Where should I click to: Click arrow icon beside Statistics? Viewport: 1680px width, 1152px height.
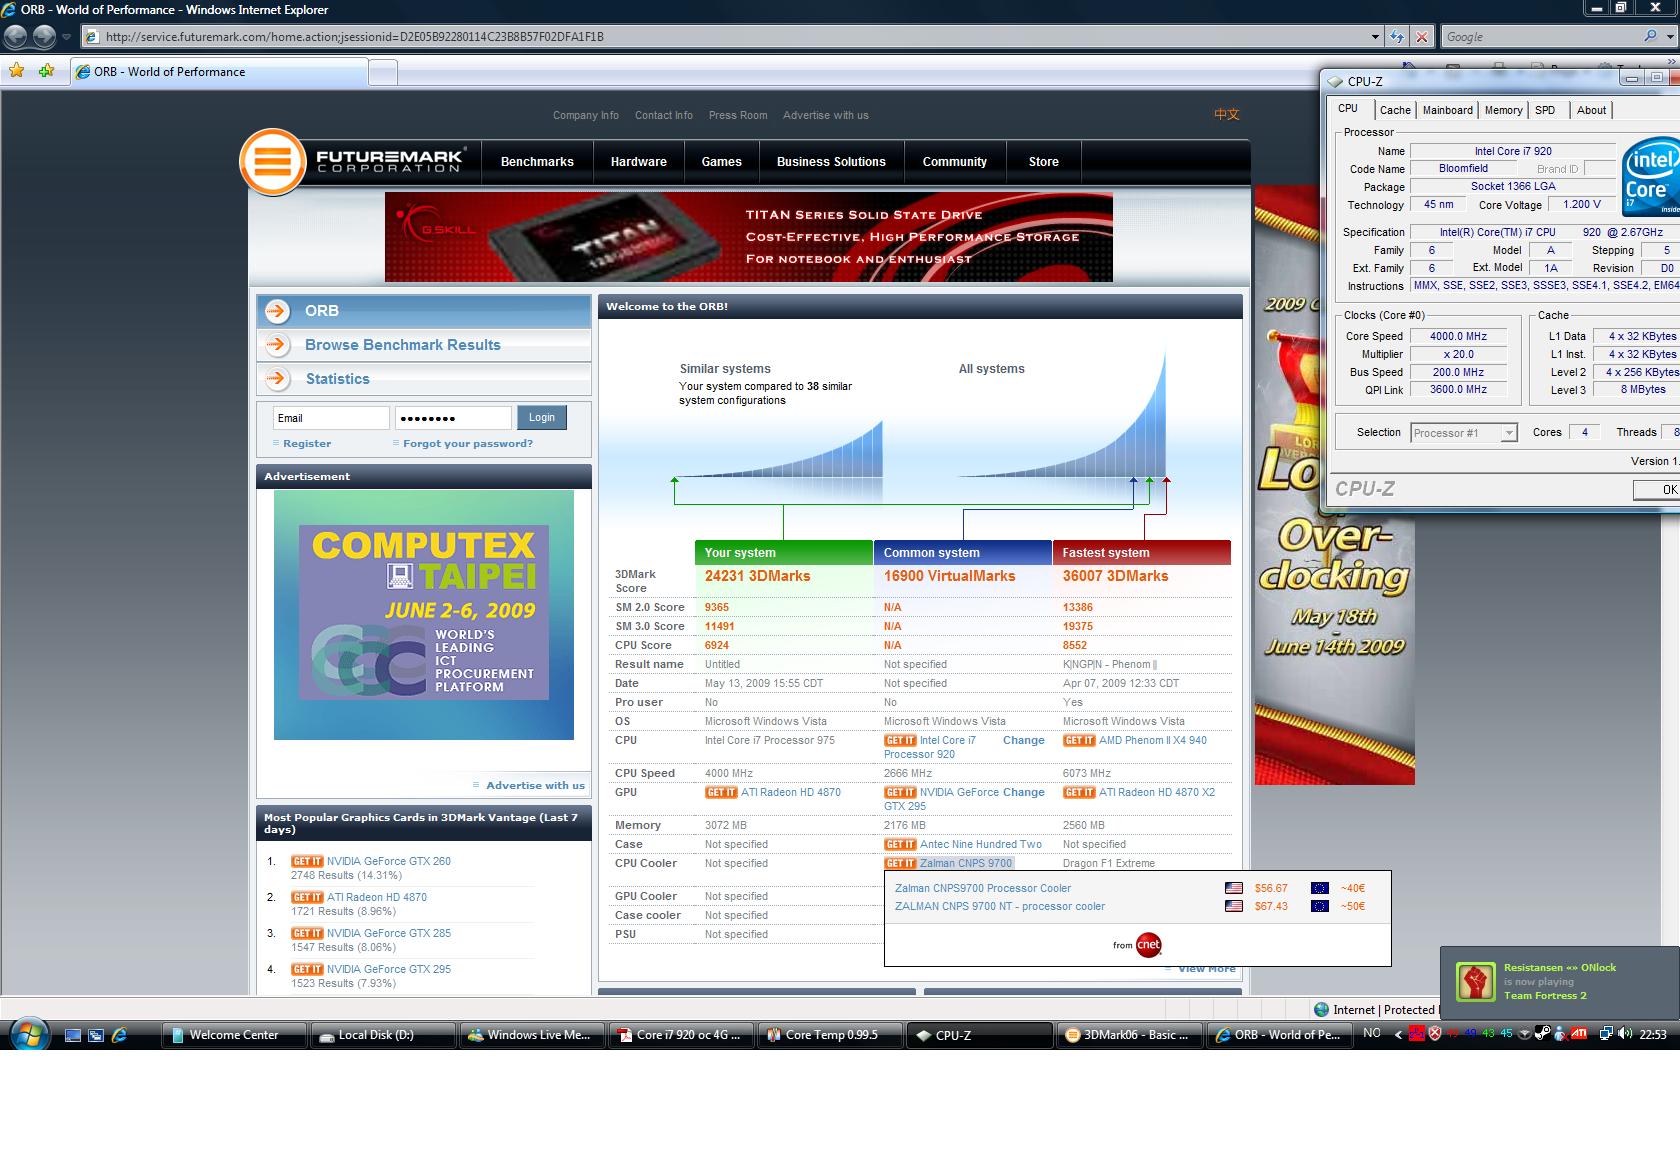pos(278,379)
